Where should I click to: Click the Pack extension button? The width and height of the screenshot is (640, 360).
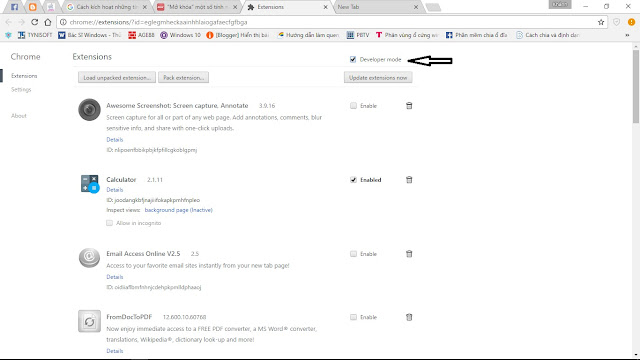(x=183, y=78)
